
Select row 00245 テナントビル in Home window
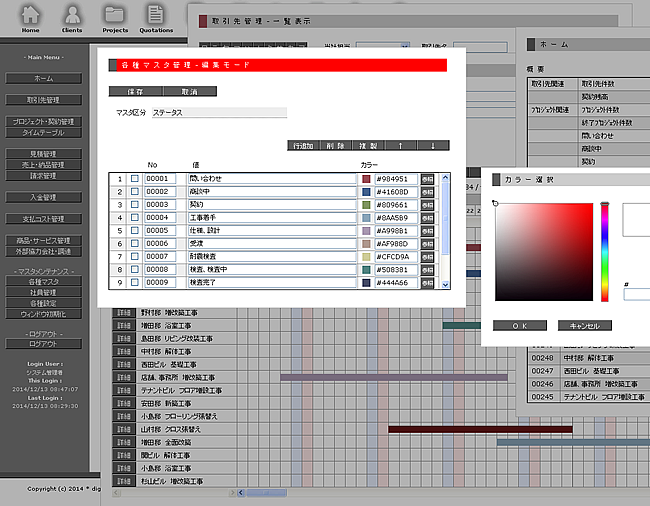tap(589, 397)
